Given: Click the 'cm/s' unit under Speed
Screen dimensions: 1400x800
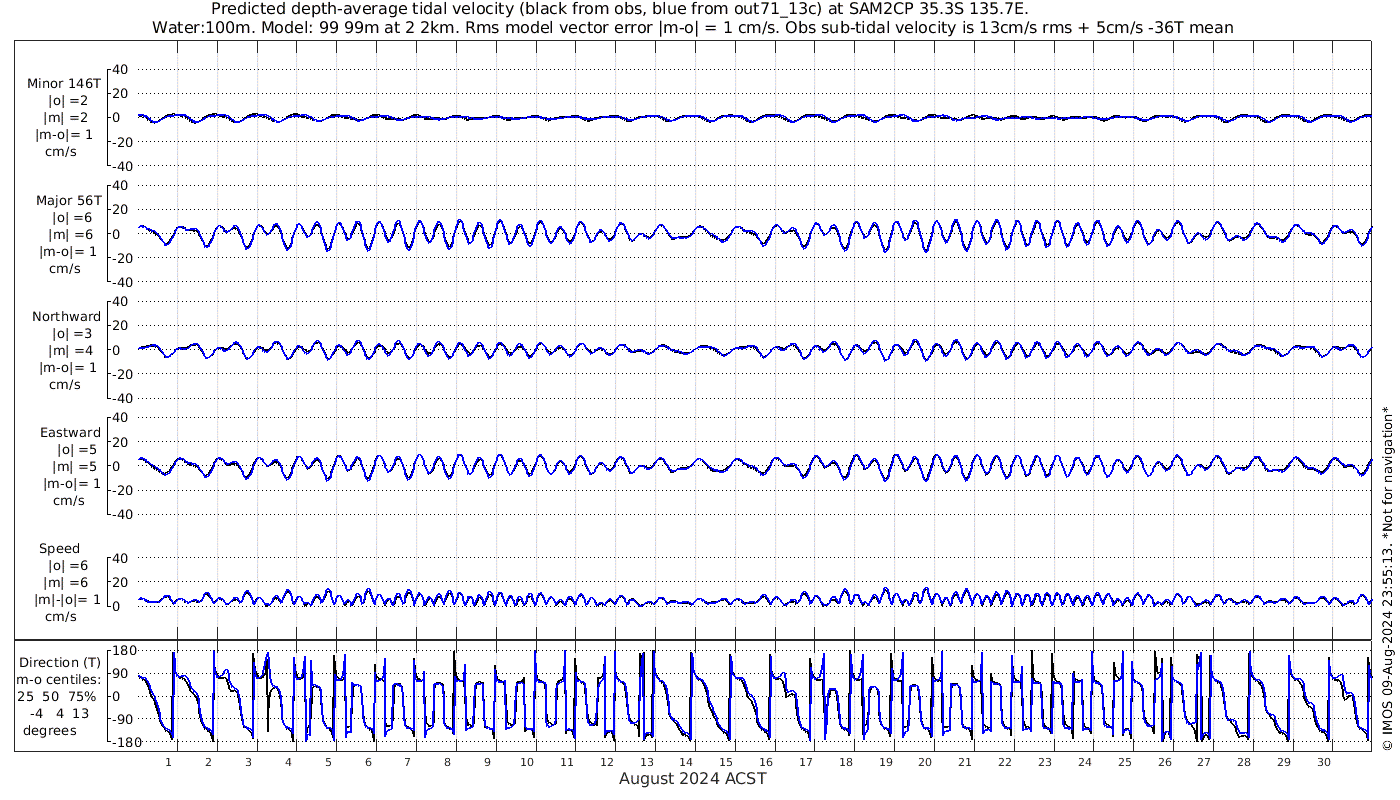Looking at the screenshot, I should point(60,617).
